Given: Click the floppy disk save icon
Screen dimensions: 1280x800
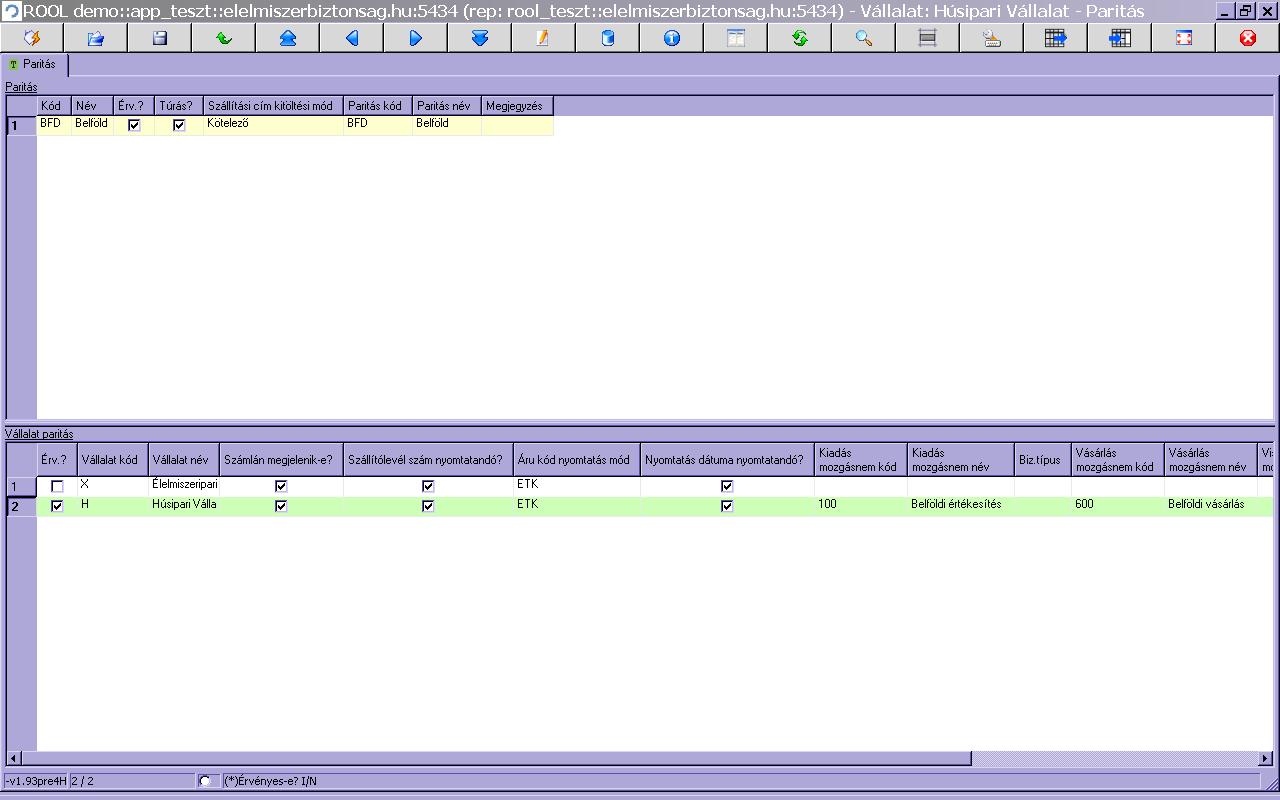Looking at the screenshot, I should click(x=160, y=38).
